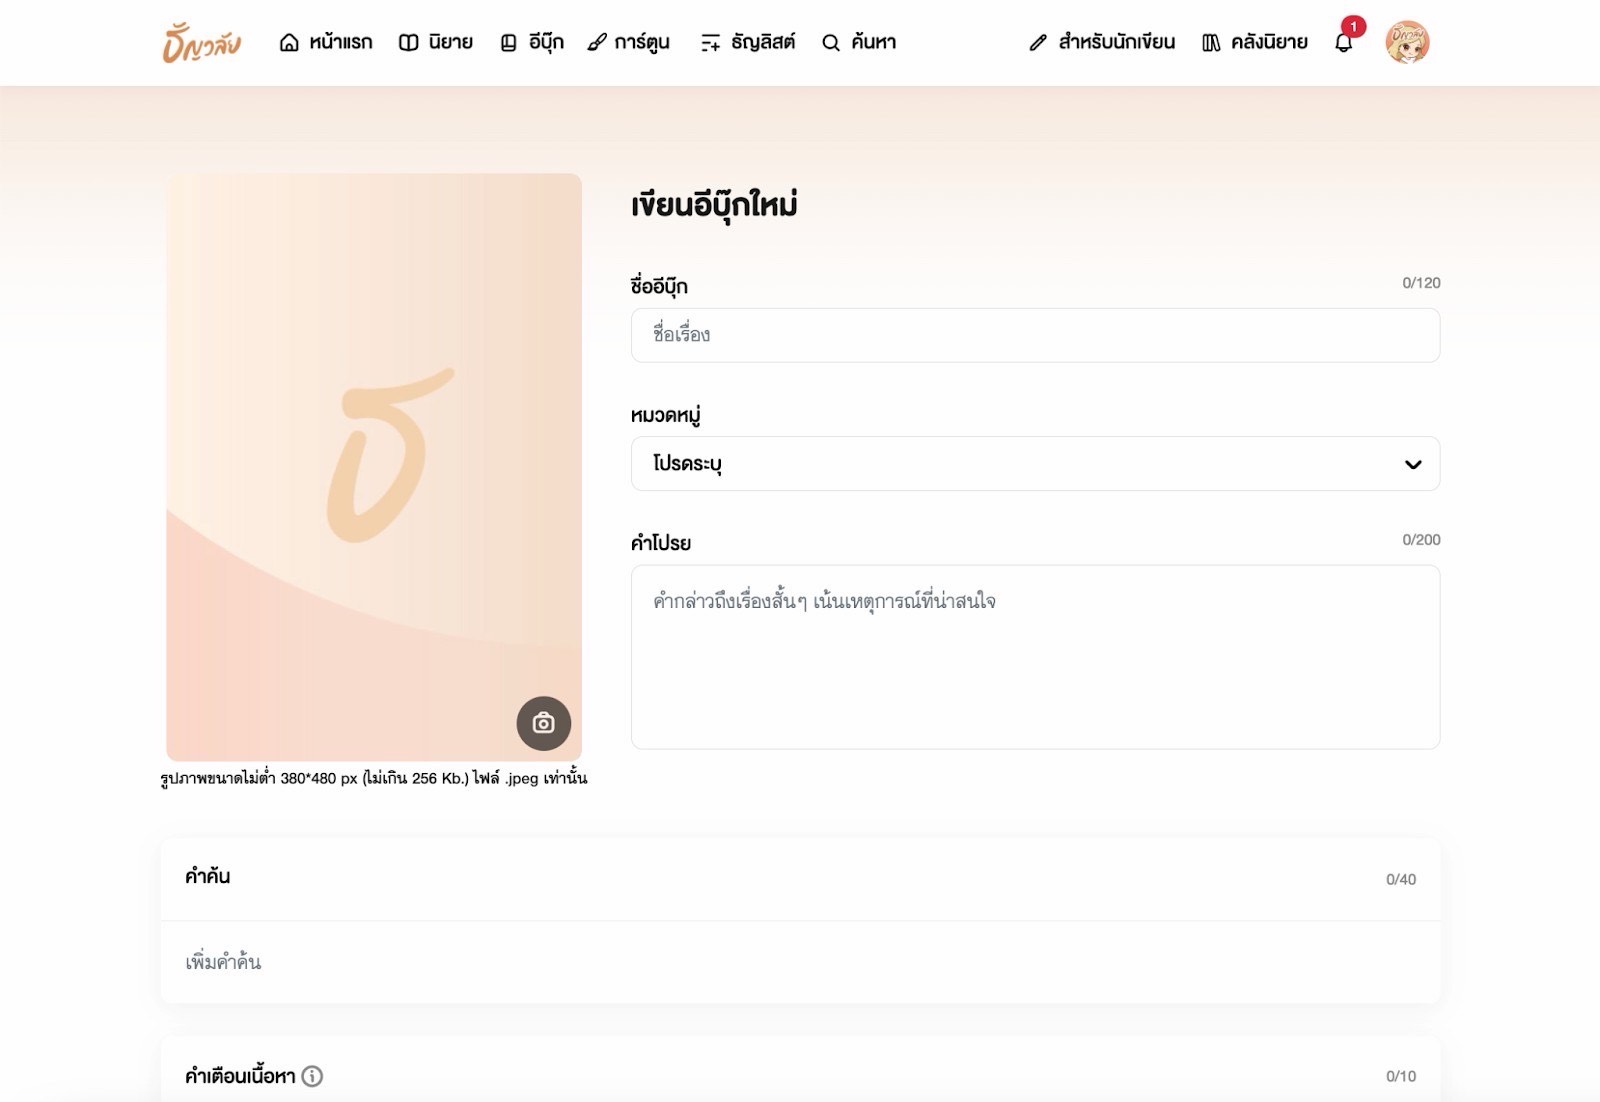Viewport: 1600px width, 1102px height.
Task: Select the การ์ตูน brush icon
Action: pos(597,42)
